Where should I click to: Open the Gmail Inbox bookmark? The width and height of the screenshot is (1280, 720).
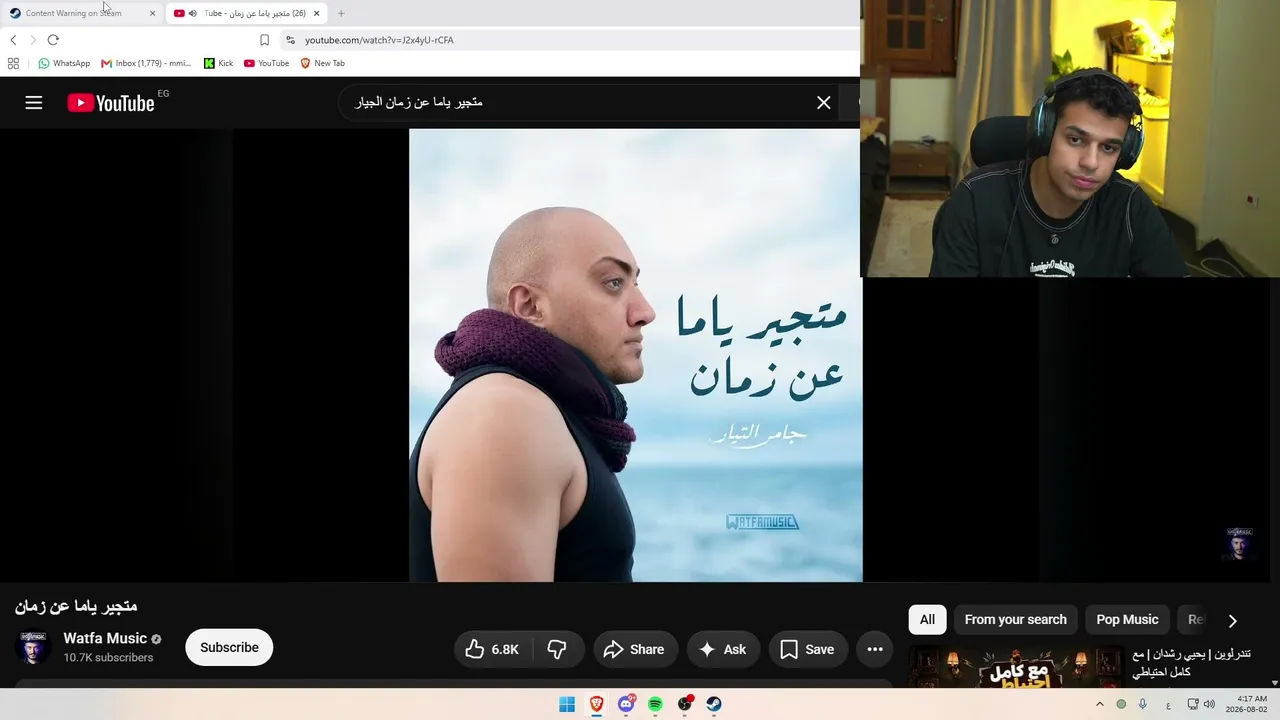click(x=146, y=63)
